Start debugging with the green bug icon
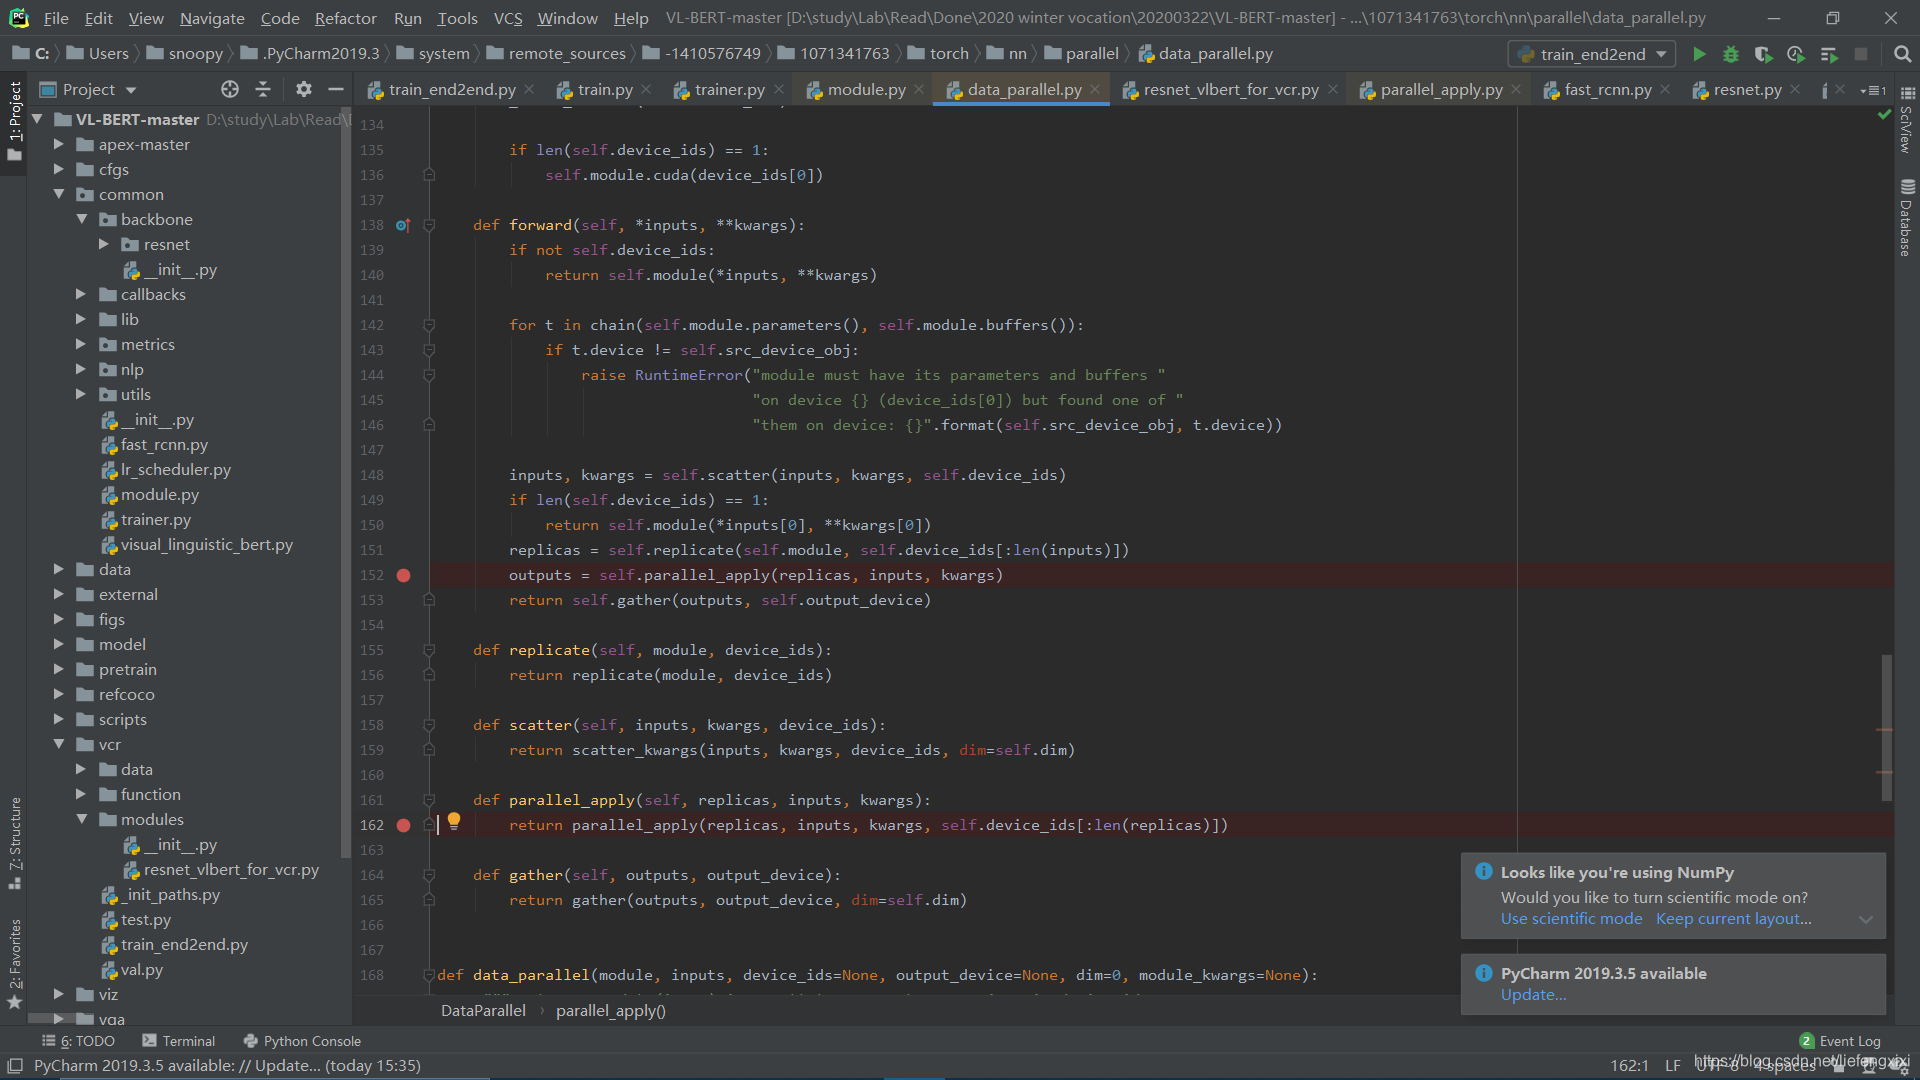This screenshot has width=1920, height=1080. point(1731,54)
